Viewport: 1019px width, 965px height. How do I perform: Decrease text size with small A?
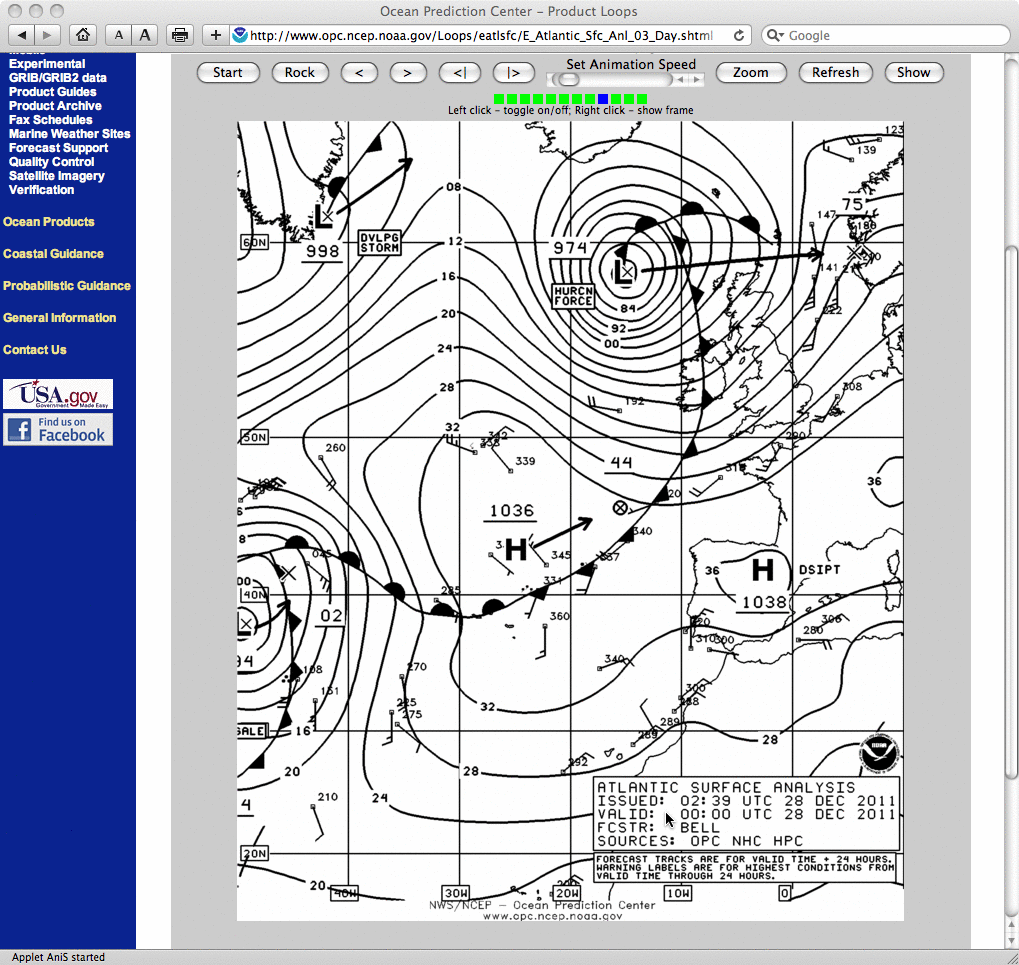[118, 35]
